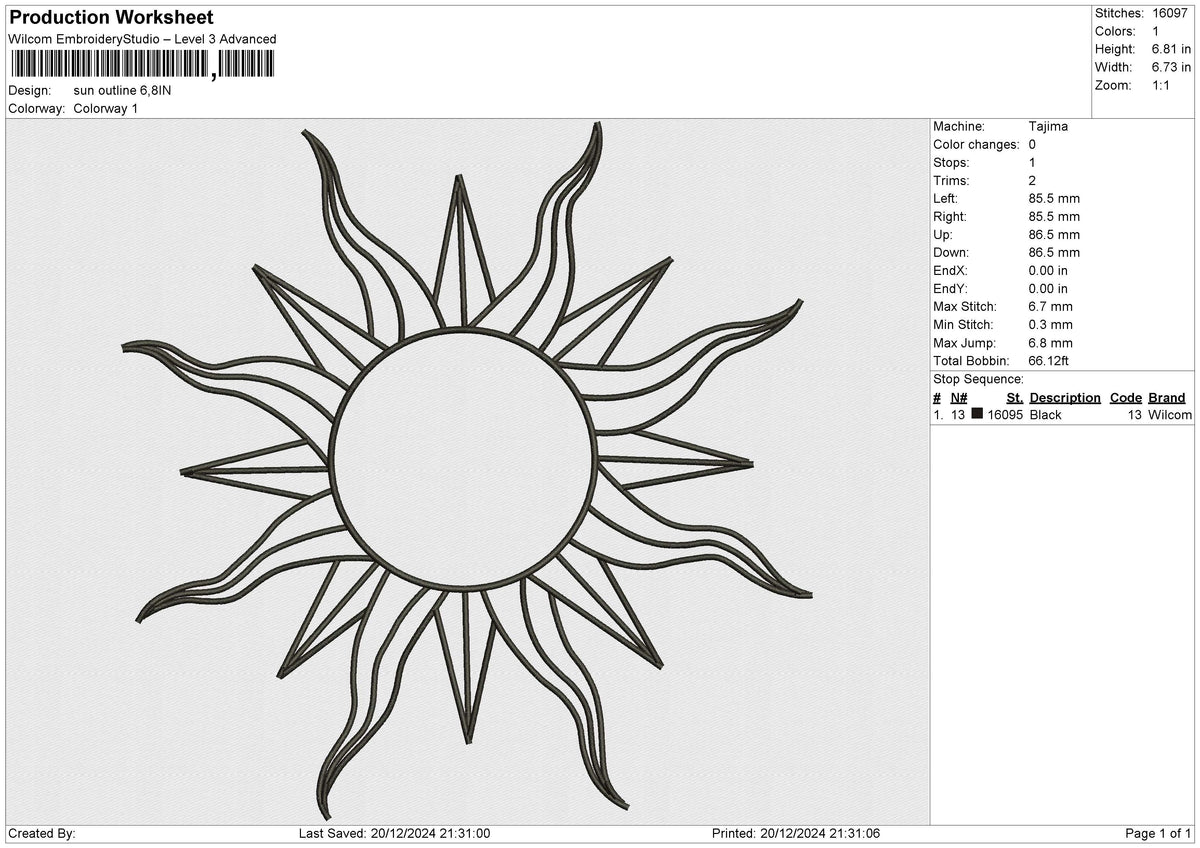Click the sun embroidery design preview
The height and width of the screenshot is (848, 1200).
coord(466,470)
